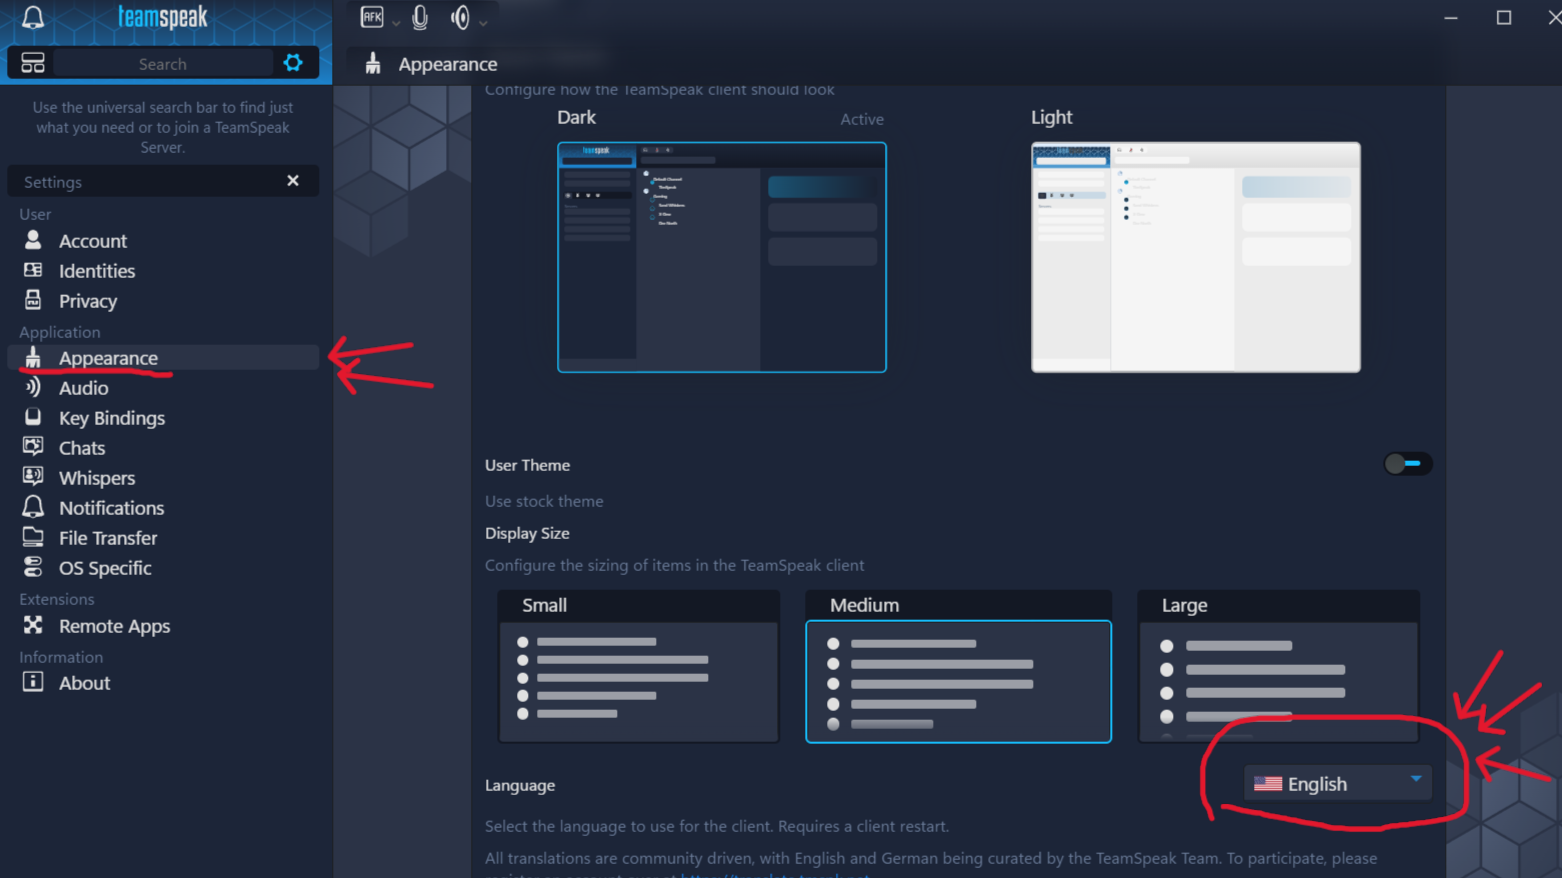
Task: Click the About info icon
Action: tap(33, 682)
